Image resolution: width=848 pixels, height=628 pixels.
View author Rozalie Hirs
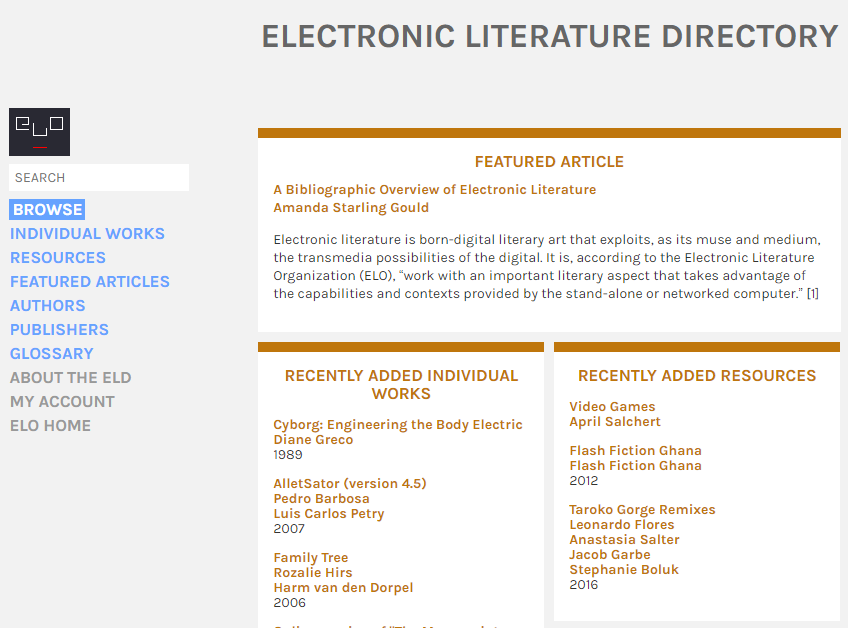point(313,573)
